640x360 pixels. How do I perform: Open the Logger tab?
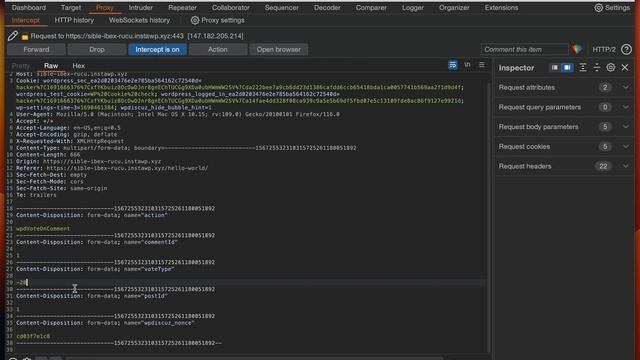pos(413,8)
